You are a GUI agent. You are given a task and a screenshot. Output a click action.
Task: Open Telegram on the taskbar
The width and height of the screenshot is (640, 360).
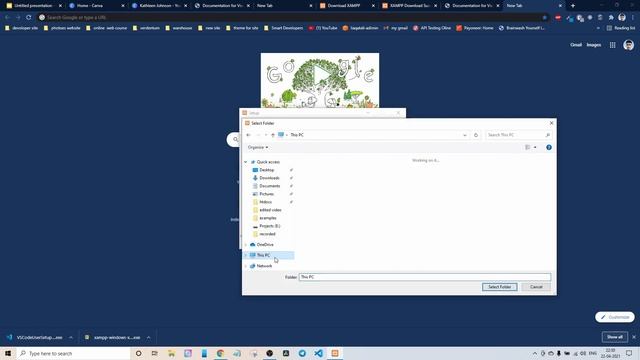pos(302,353)
